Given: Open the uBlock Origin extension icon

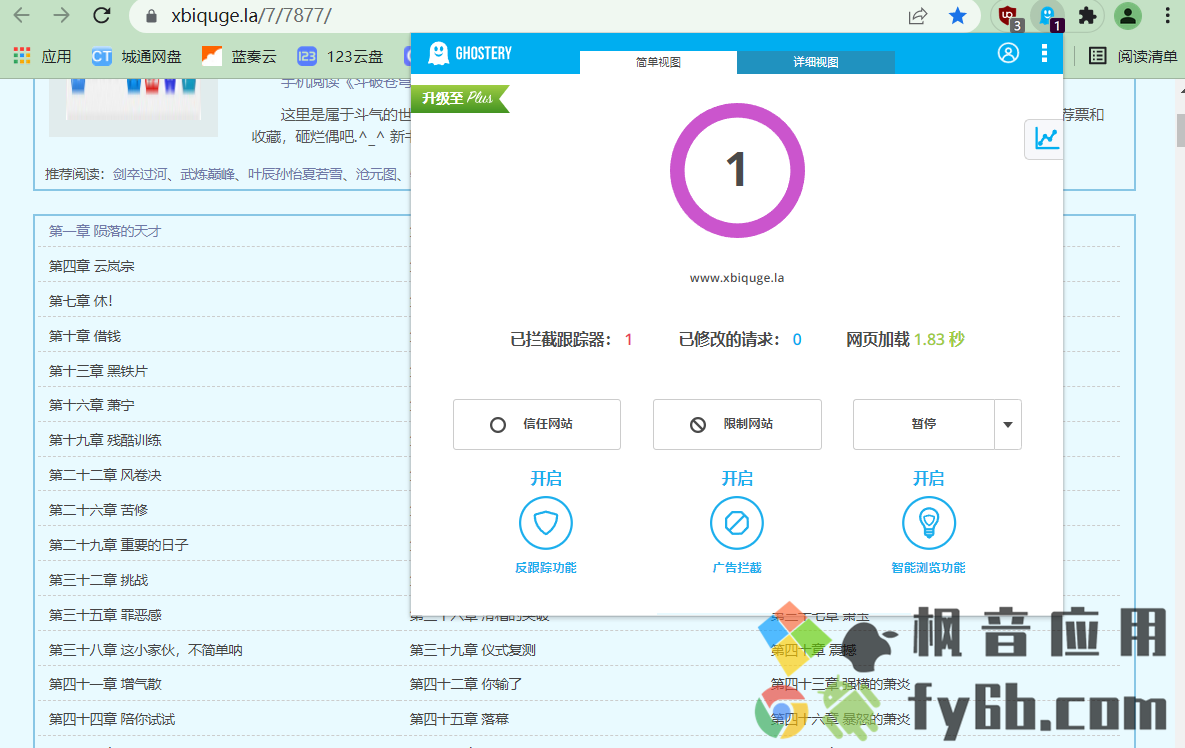Looking at the screenshot, I should point(1010,17).
